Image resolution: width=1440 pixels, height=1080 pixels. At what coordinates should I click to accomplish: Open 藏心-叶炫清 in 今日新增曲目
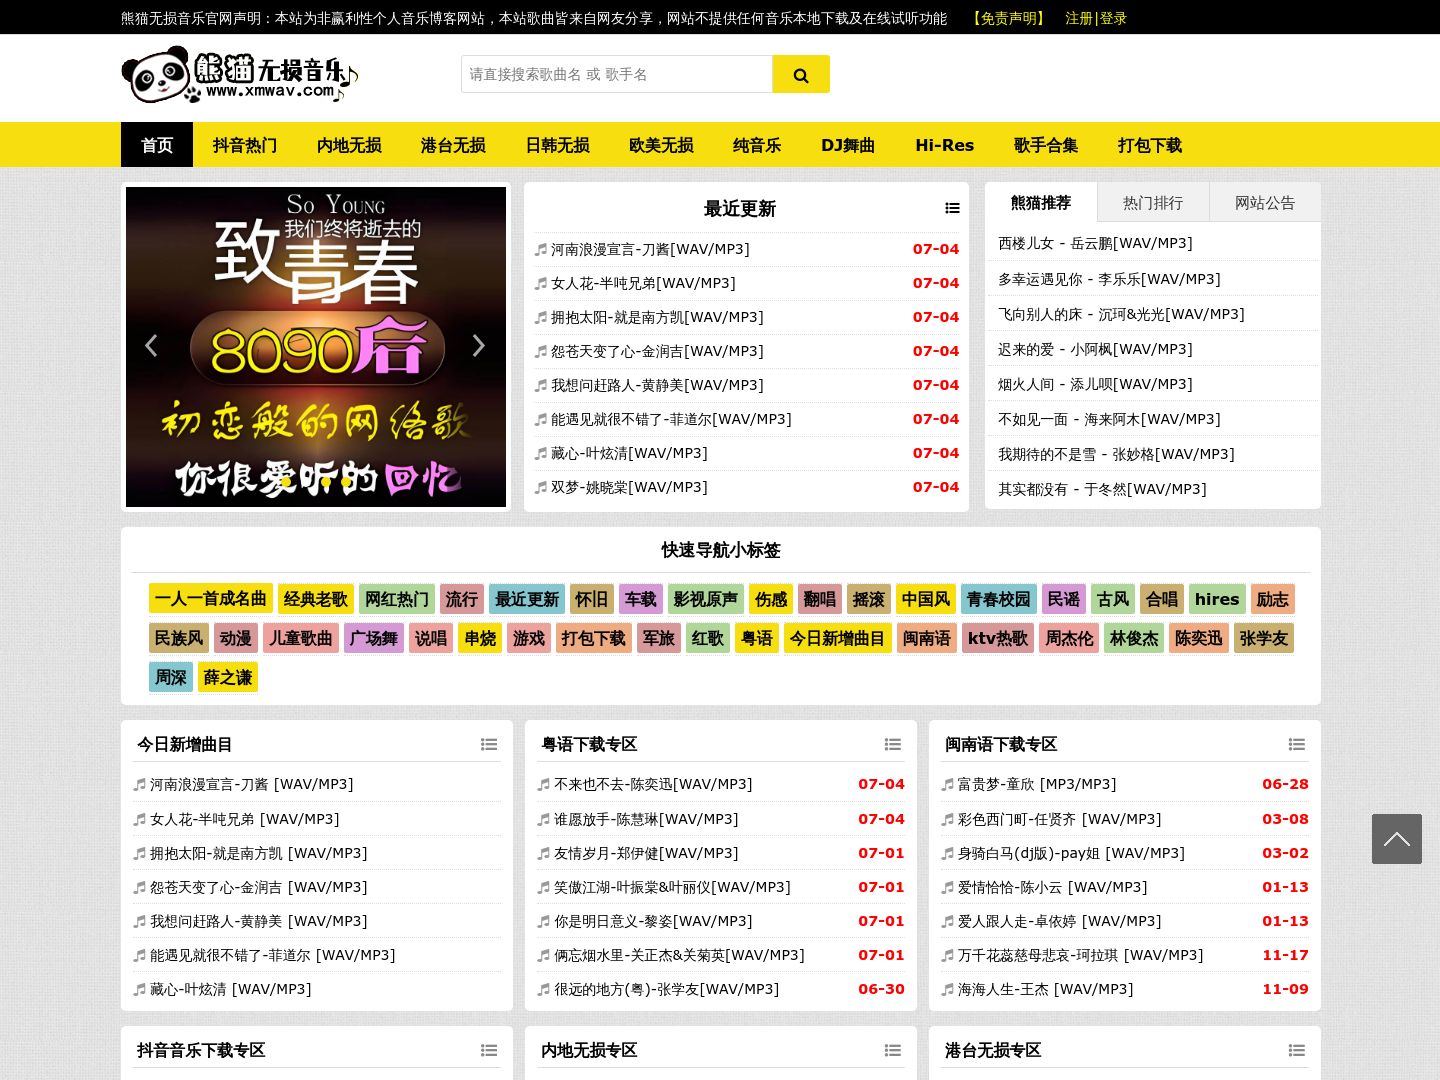coord(230,989)
